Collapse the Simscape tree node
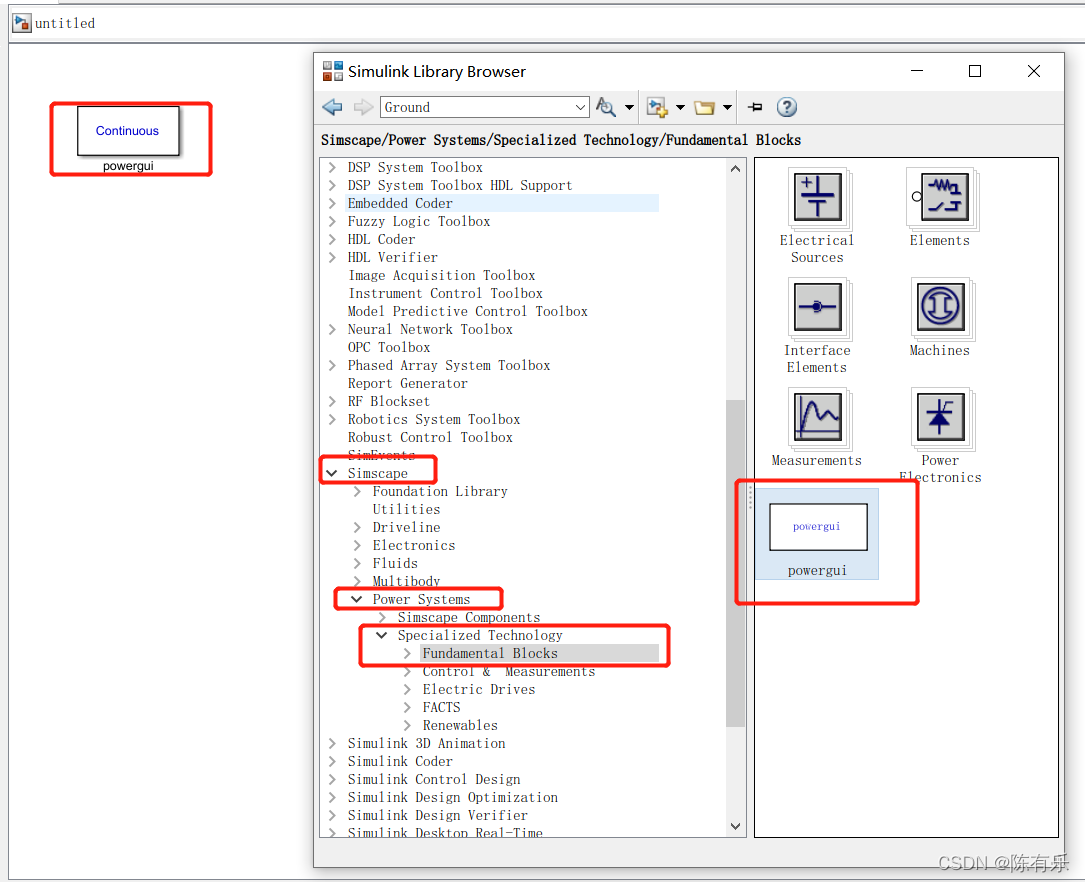Viewport: 1085px width, 882px height. pos(332,473)
